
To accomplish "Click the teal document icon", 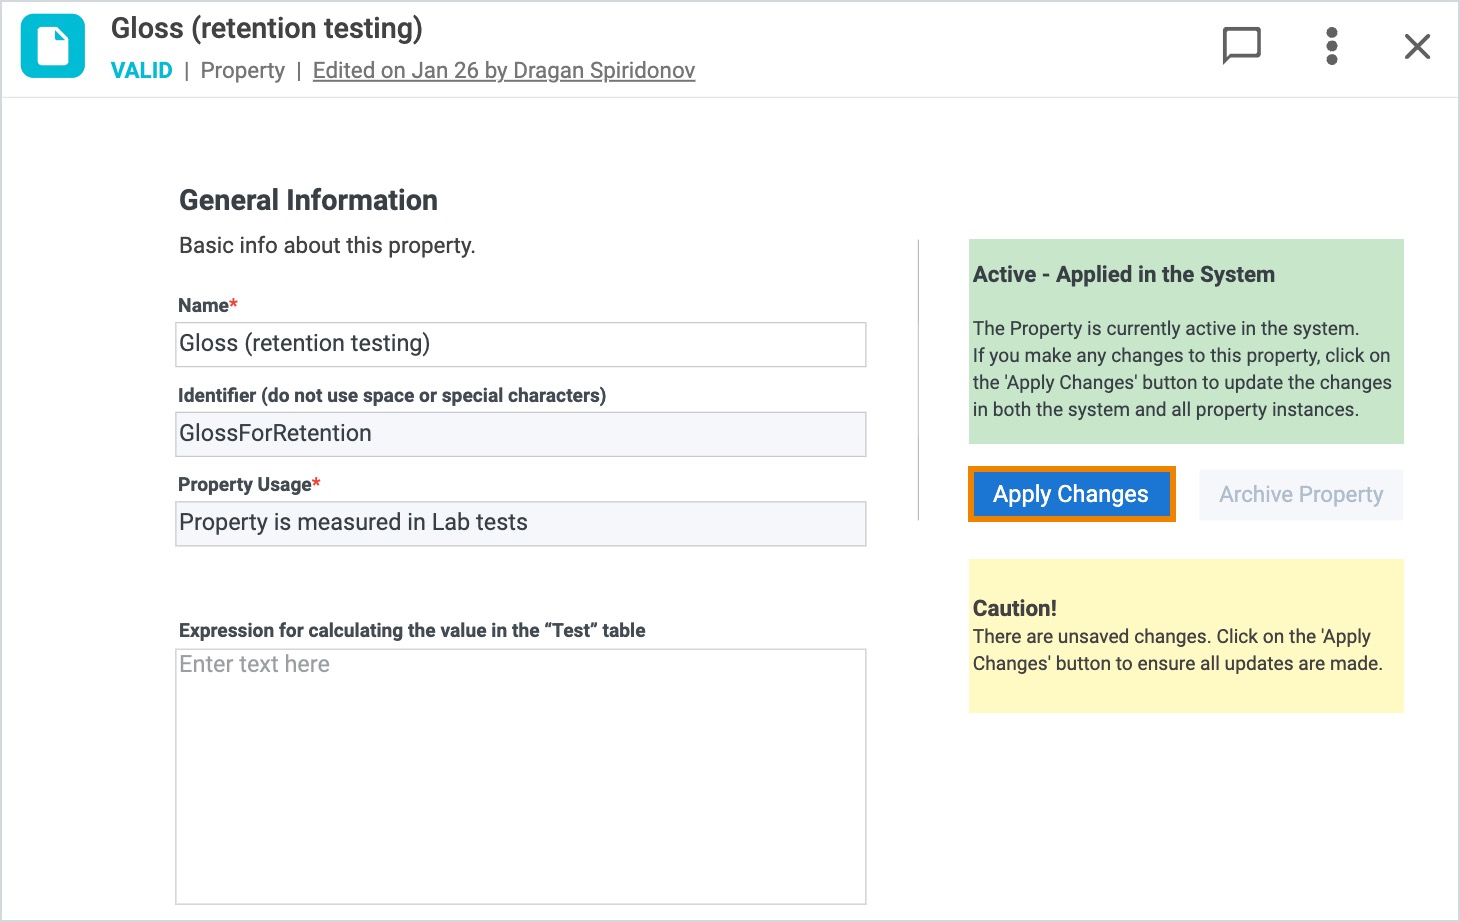I will (x=53, y=46).
